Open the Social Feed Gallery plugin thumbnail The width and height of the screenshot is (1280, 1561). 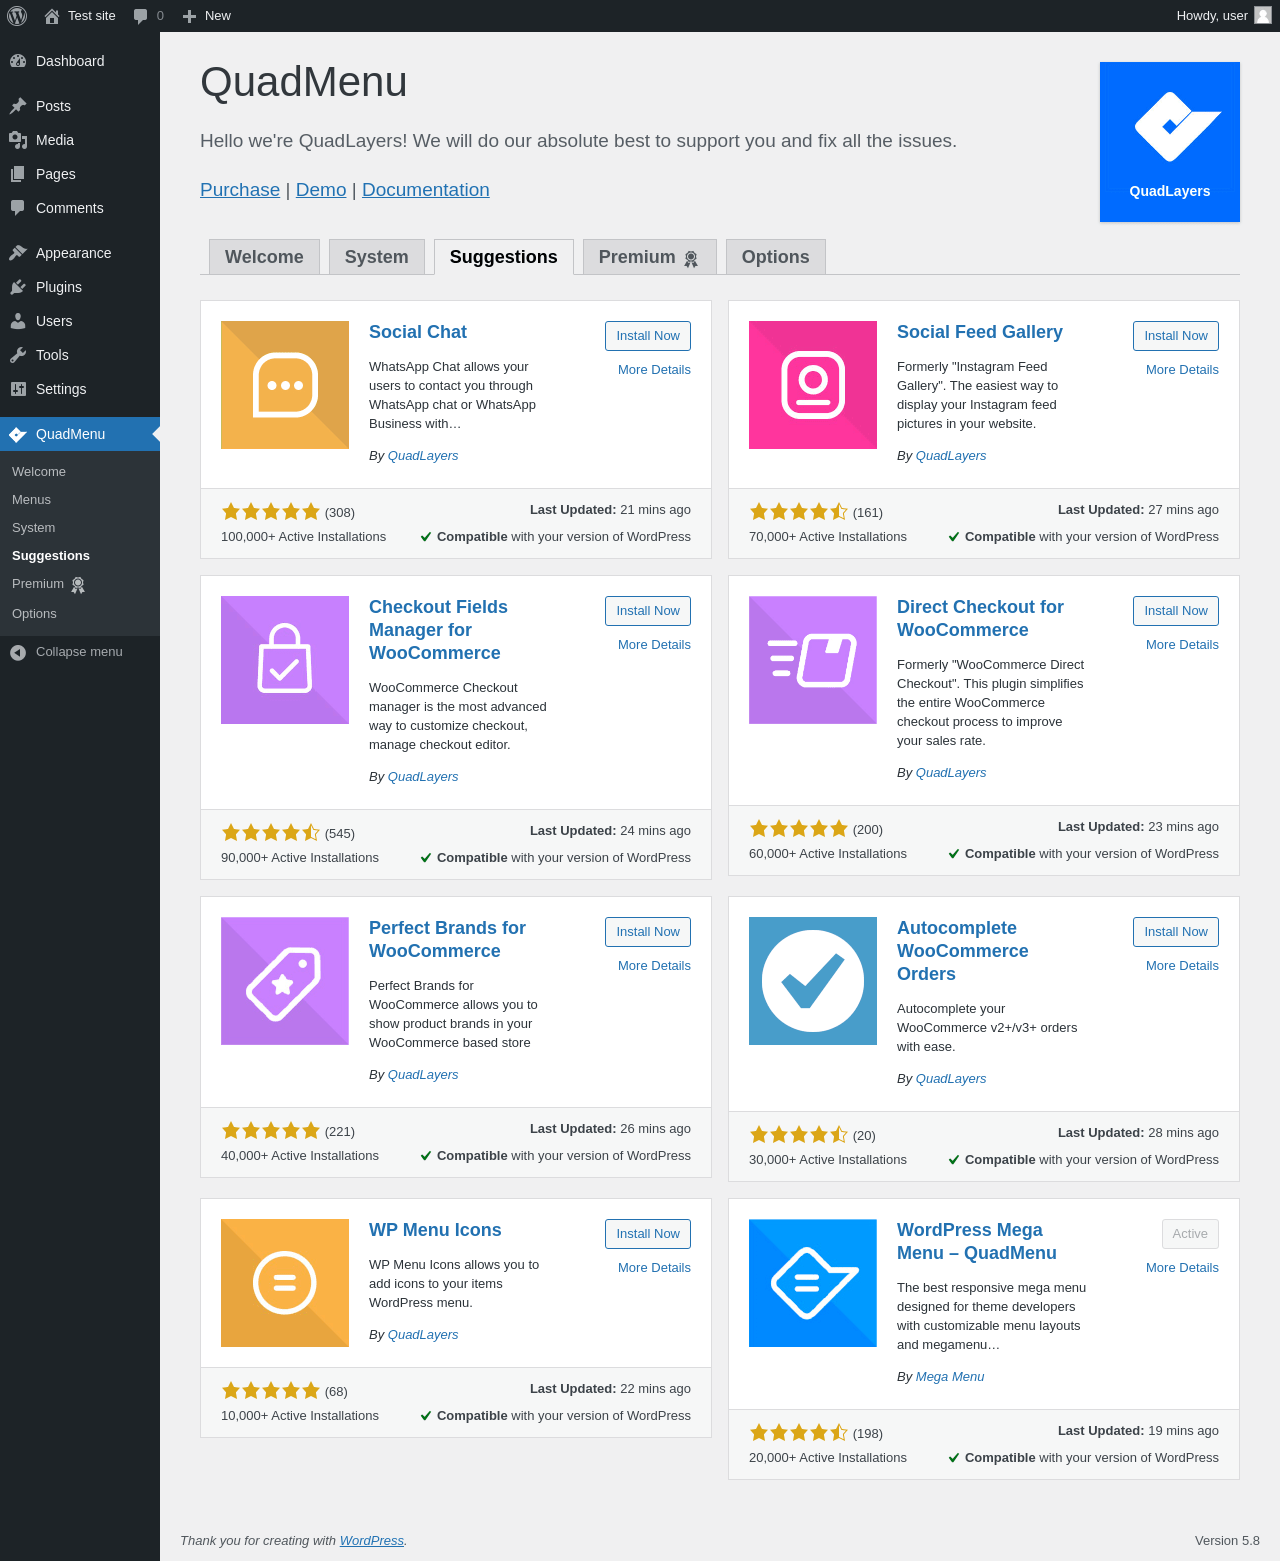pos(813,385)
